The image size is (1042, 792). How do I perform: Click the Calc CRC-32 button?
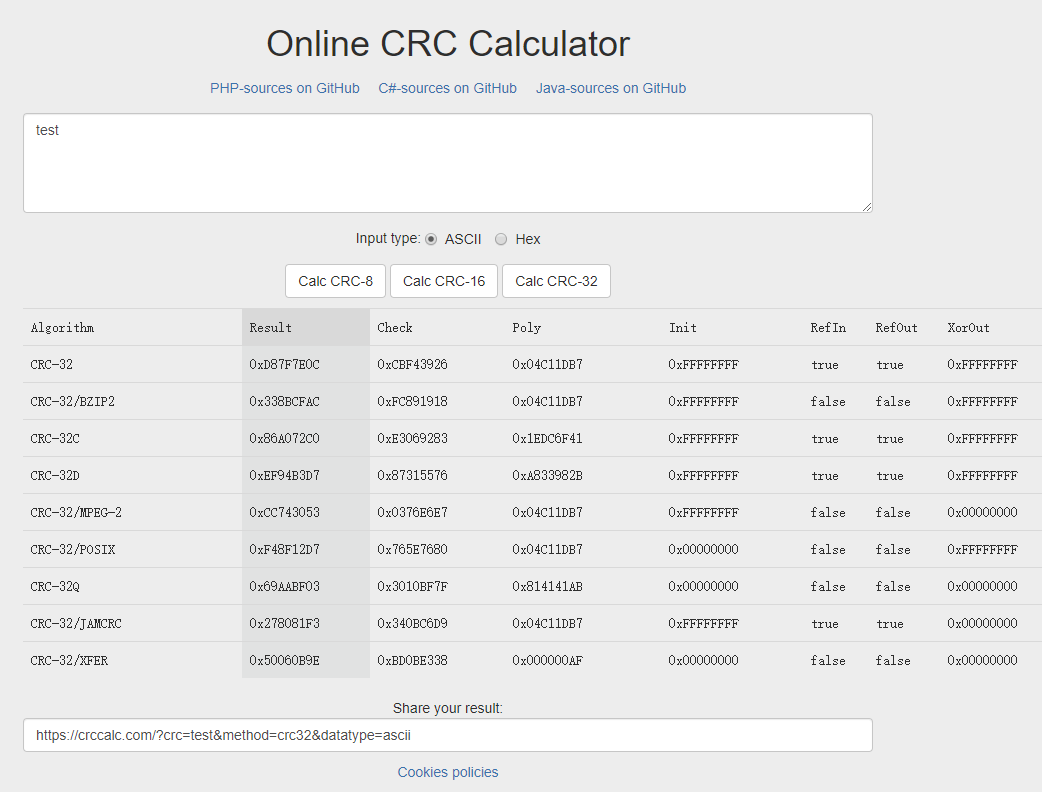pos(556,281)
